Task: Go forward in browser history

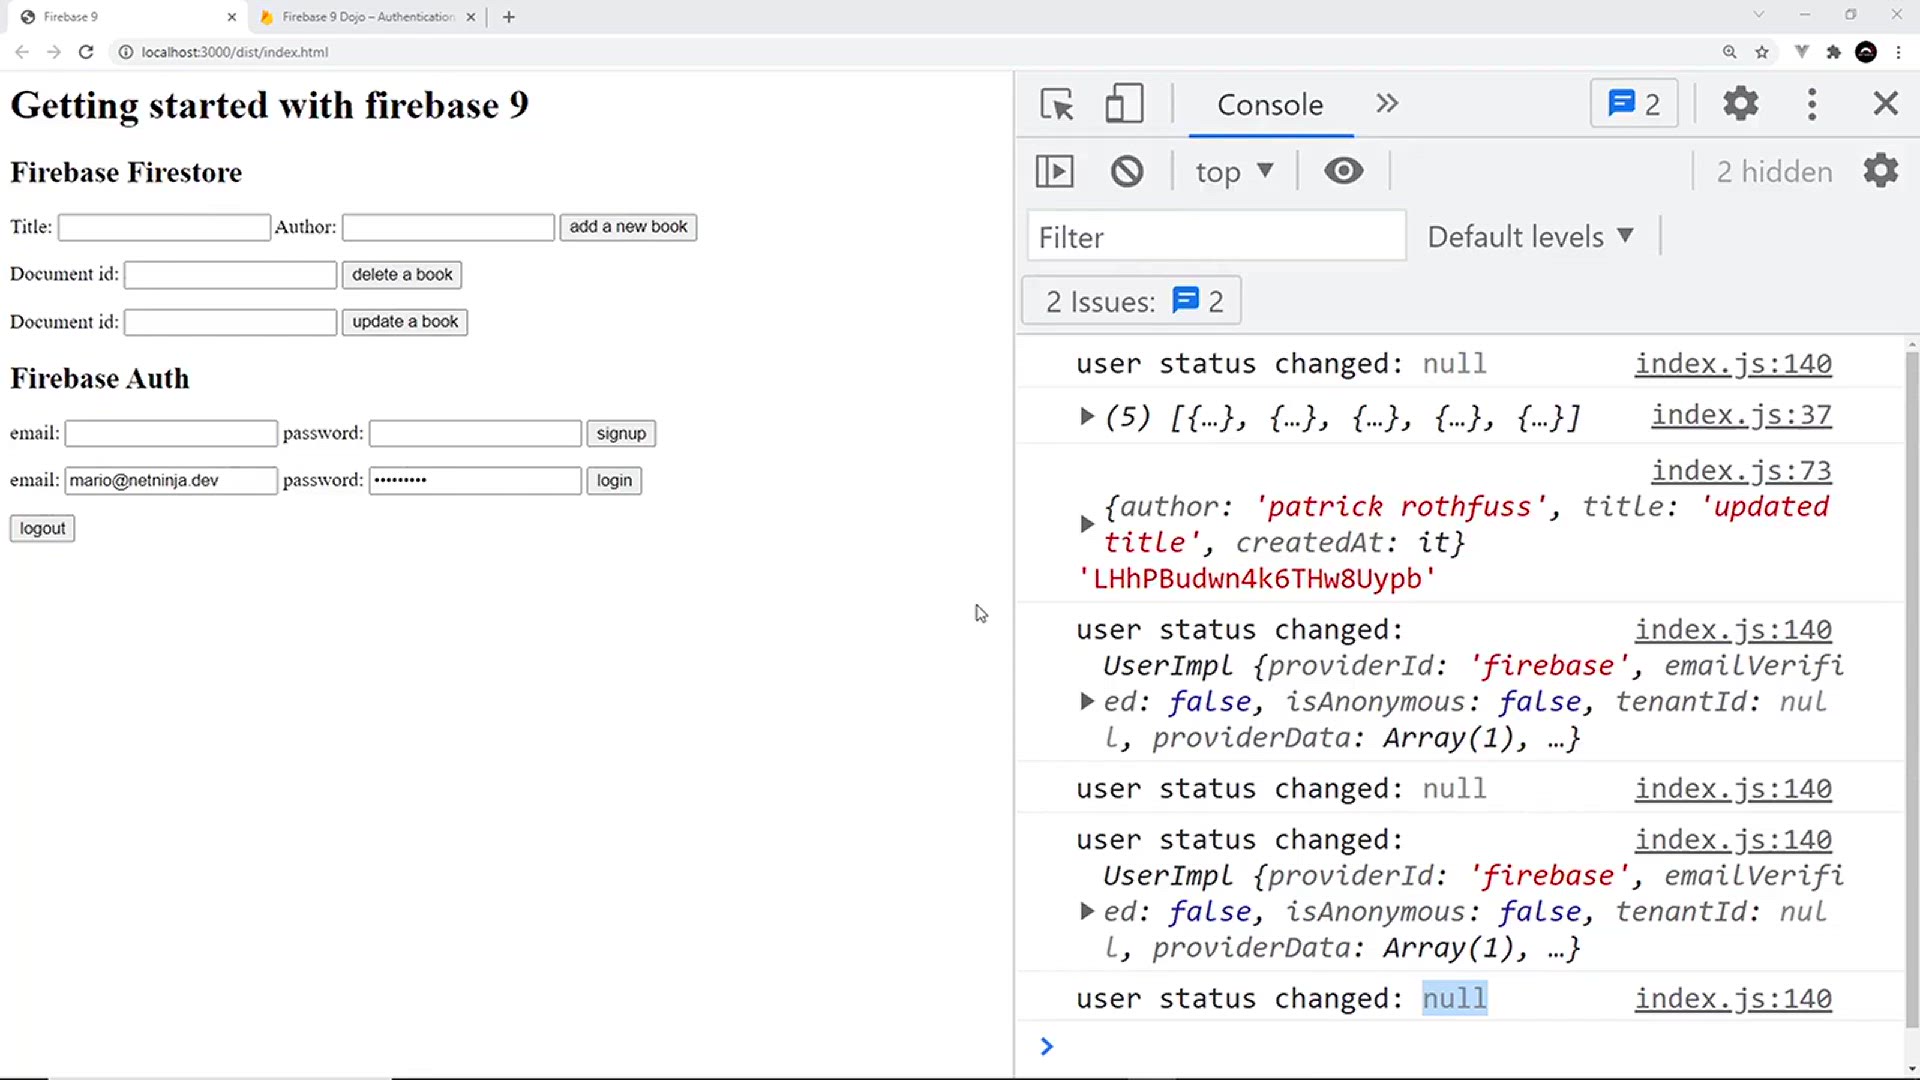Action: [x=54, y=52]
